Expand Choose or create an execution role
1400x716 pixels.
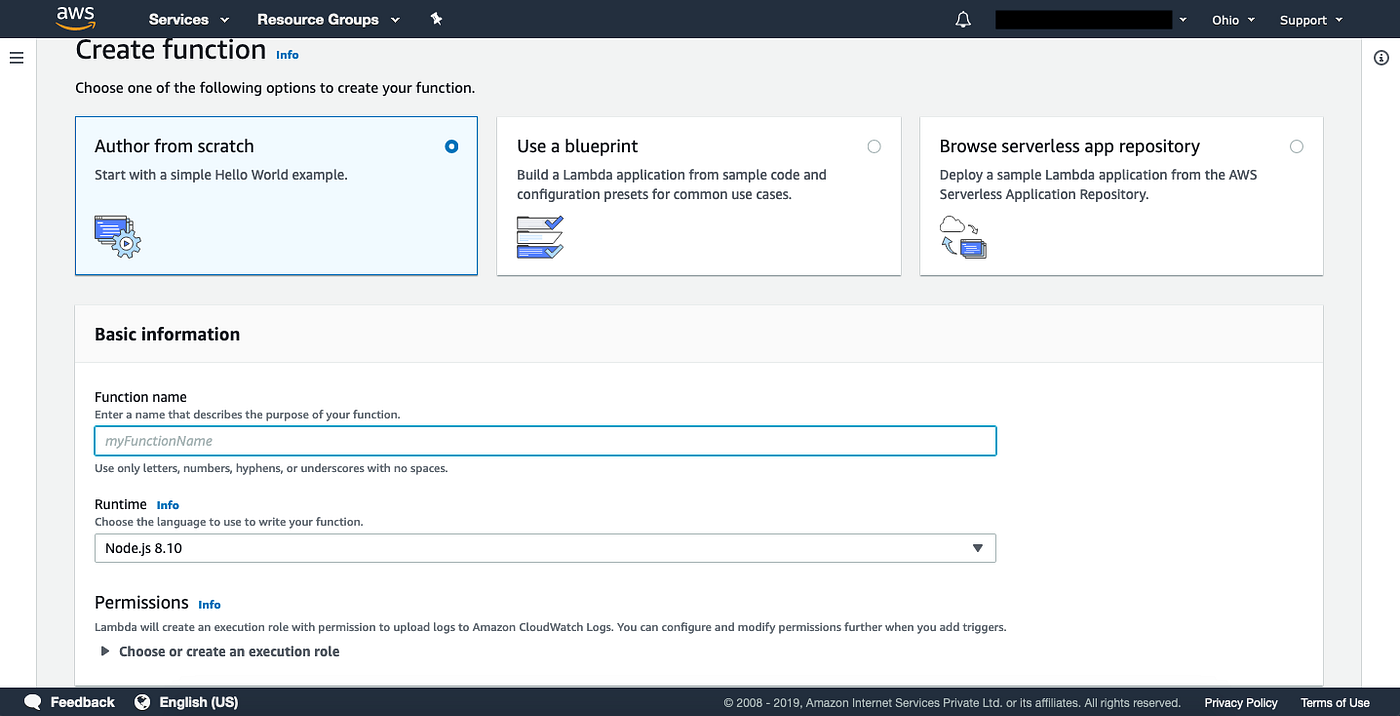click(220, 651)
